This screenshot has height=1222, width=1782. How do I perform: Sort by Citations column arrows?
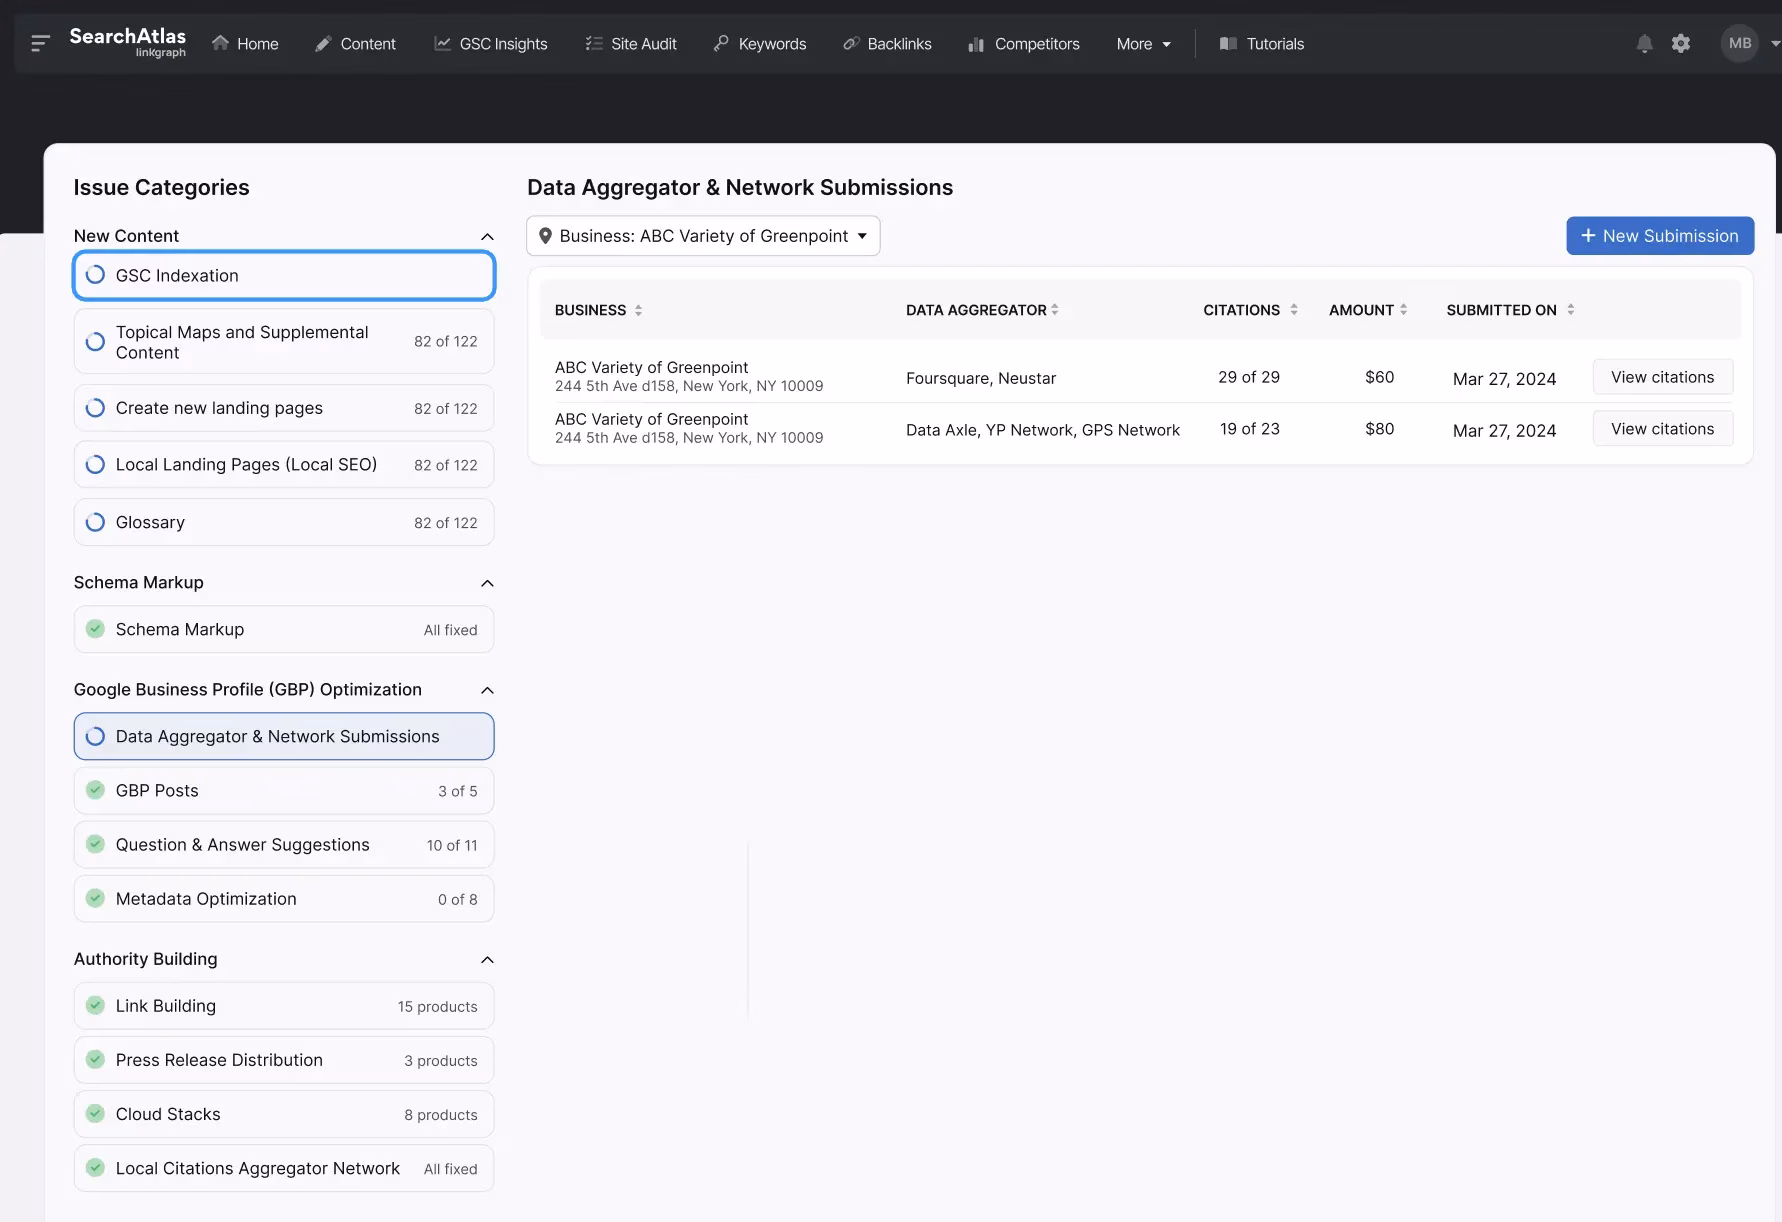coord(1294,310)
